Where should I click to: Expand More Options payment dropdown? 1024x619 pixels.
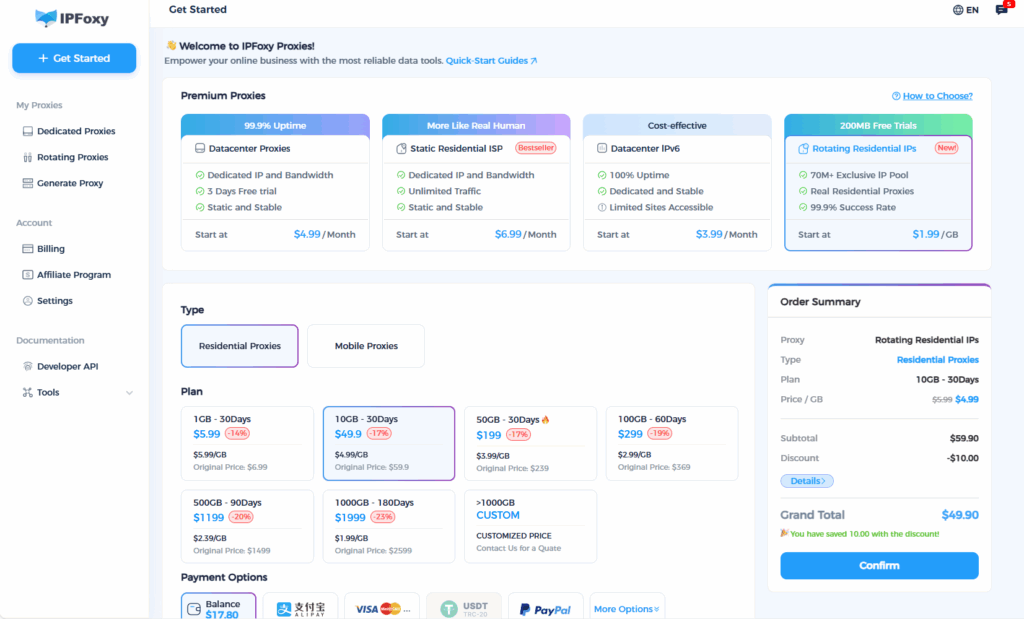tap(626, 609)
